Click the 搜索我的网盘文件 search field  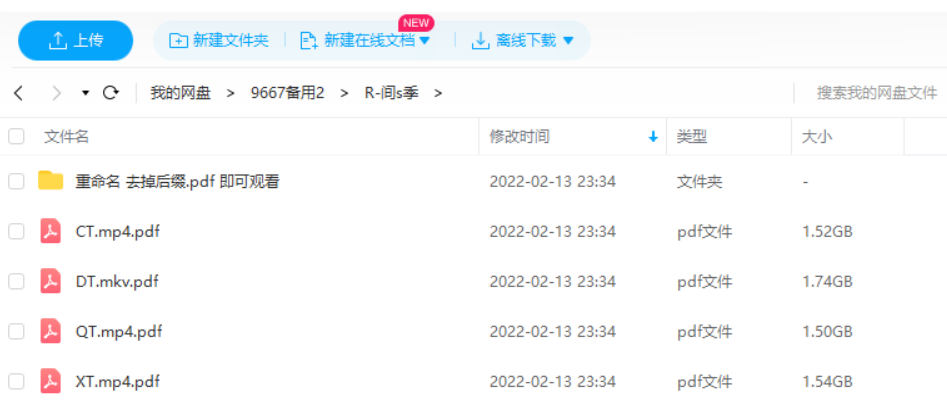pos(875,93)
